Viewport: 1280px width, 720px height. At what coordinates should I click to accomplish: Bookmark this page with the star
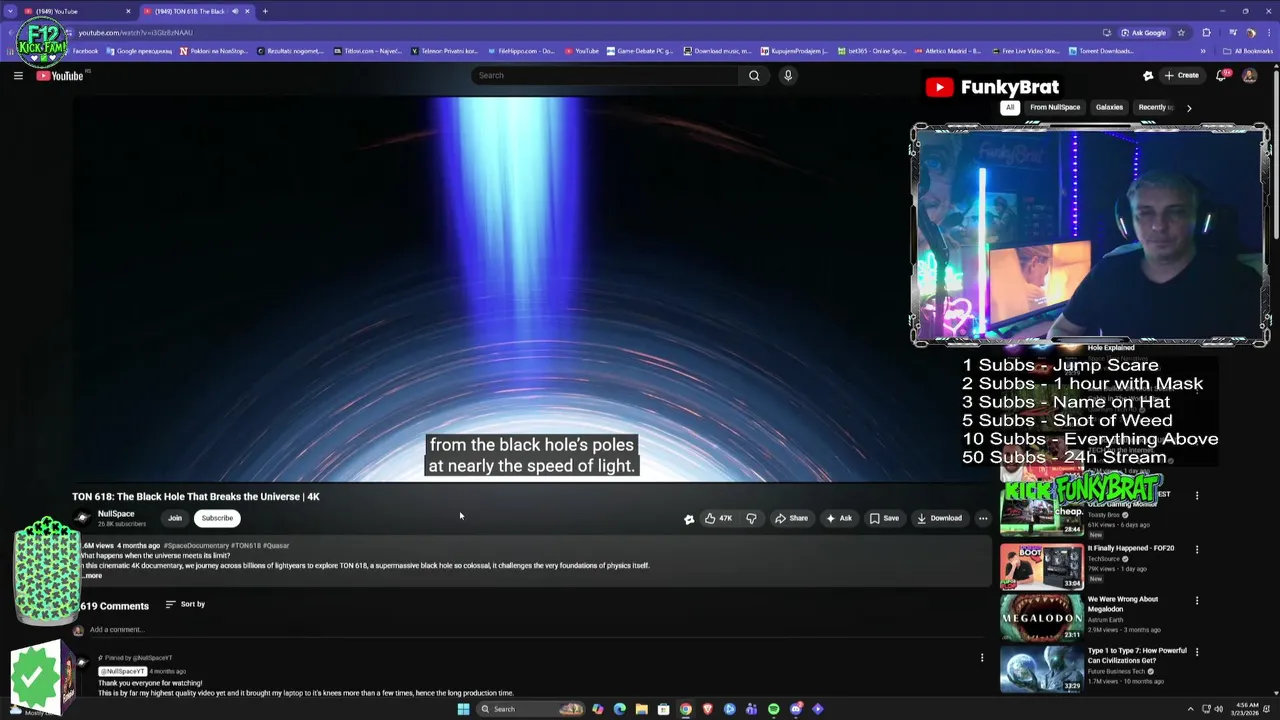(1181, 32)
